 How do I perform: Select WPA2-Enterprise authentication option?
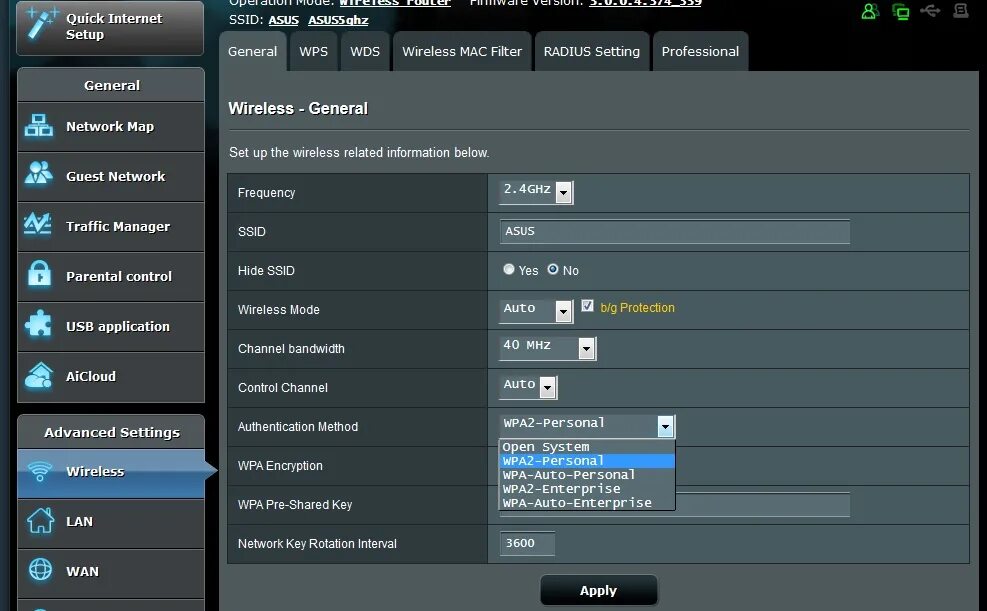[x=587, y=488]
